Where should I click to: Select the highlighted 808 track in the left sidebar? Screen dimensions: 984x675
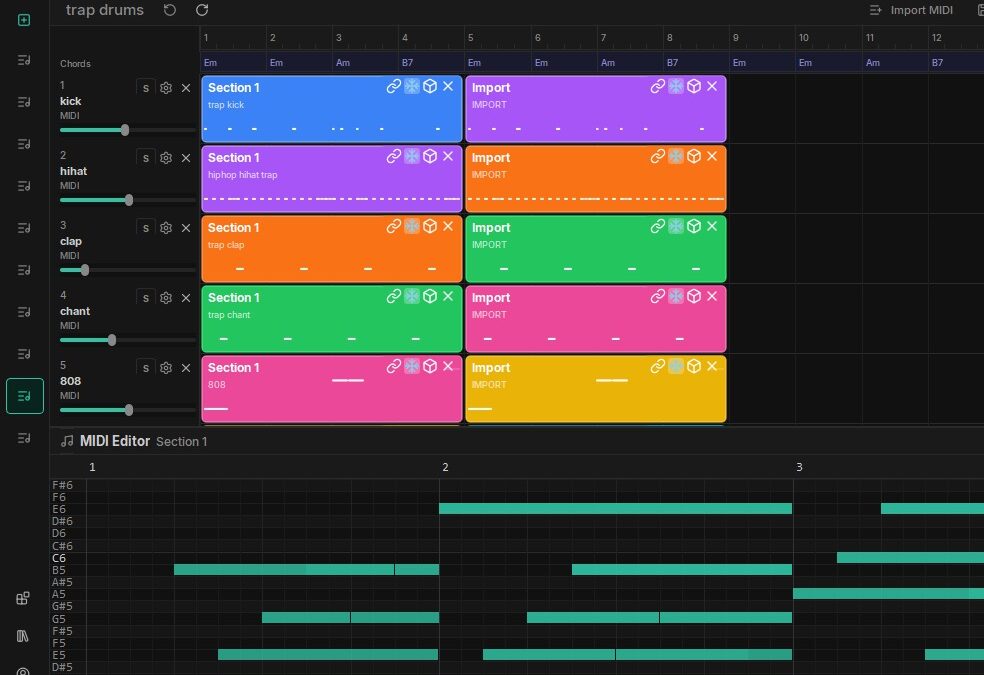(23, 395)
